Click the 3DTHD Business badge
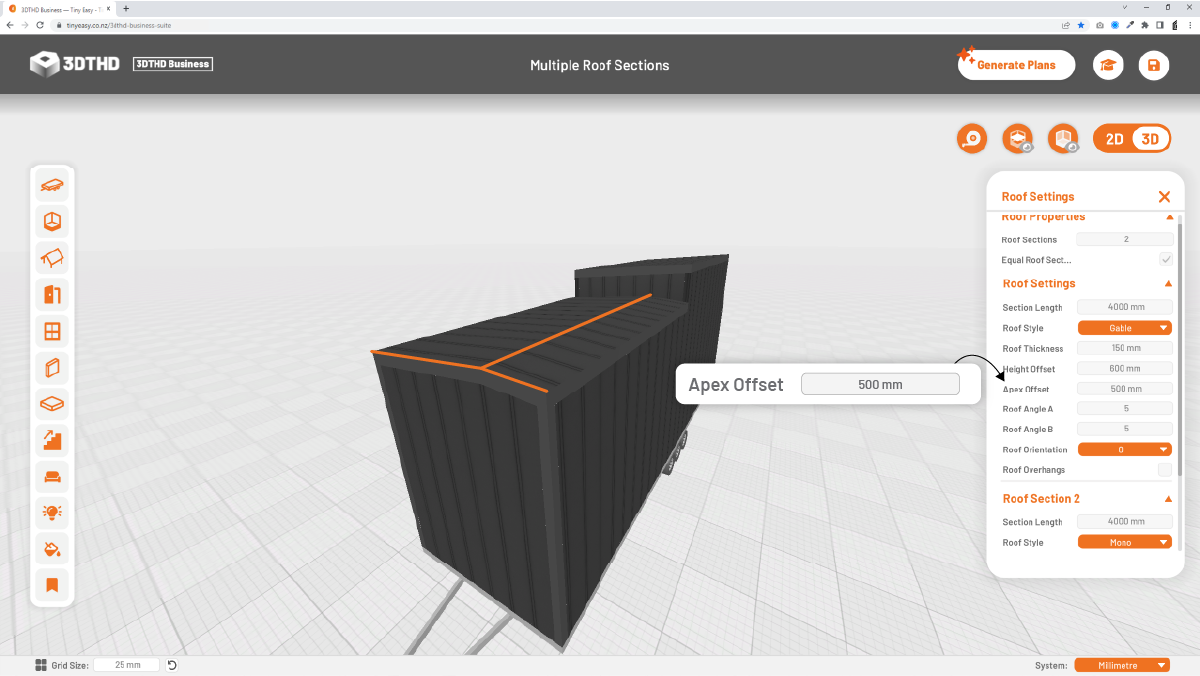 pos(173,64)
